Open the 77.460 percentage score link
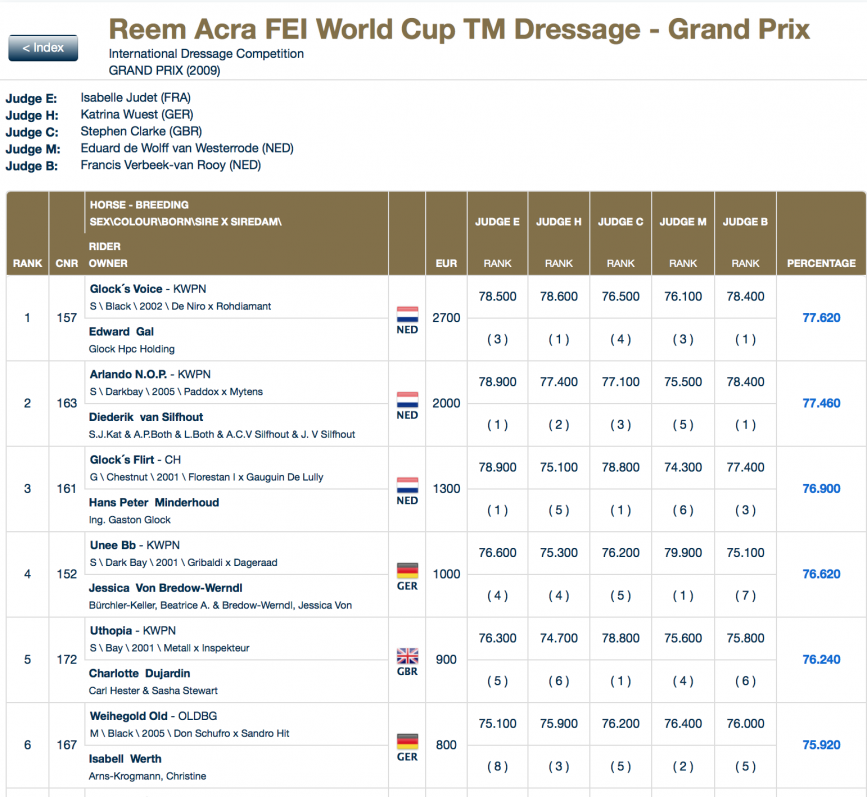The height and width of the screenshot is (797, 867). 821,403
